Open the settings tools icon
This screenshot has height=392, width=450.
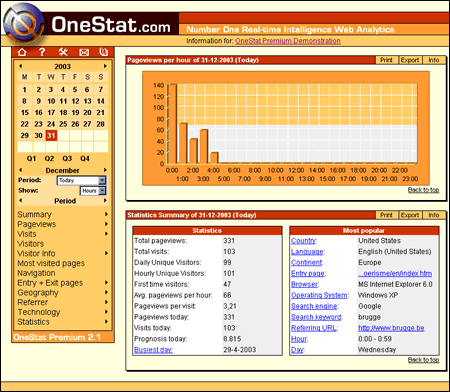[x=63, y=52]
